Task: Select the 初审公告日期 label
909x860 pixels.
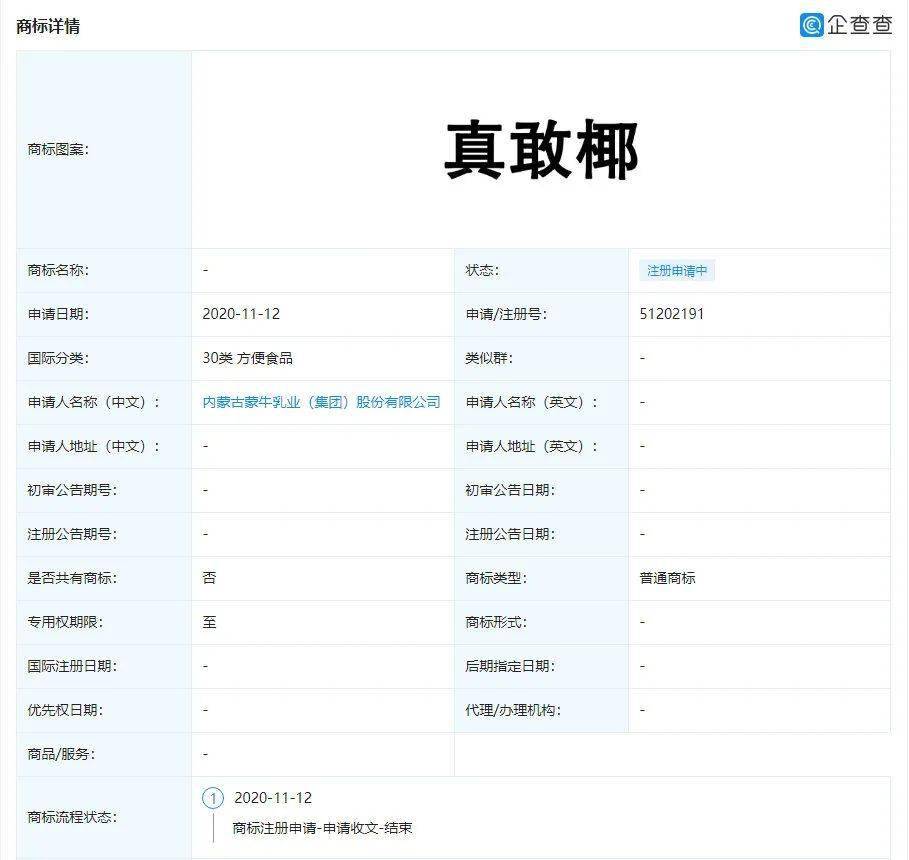Action: click(510, 490)
